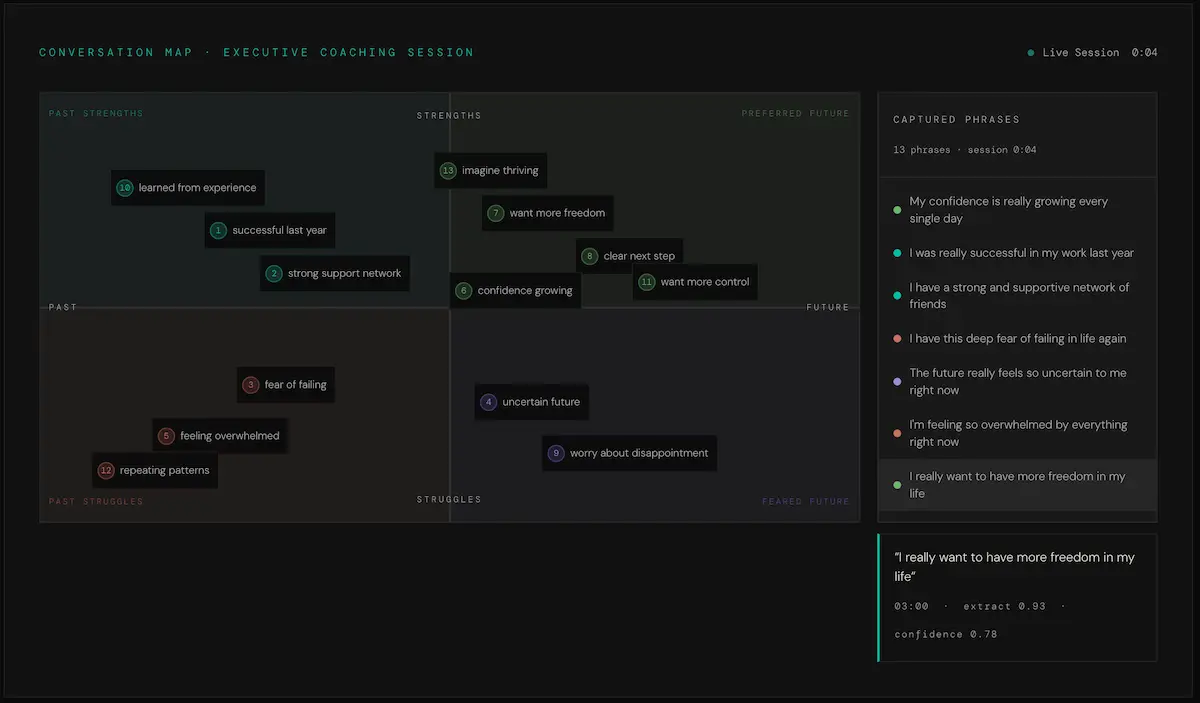Image resolution: width=1200 pixels, height=703 pixels.
Task: Click number badge 11 on map
Action: (x=647, y=282)
